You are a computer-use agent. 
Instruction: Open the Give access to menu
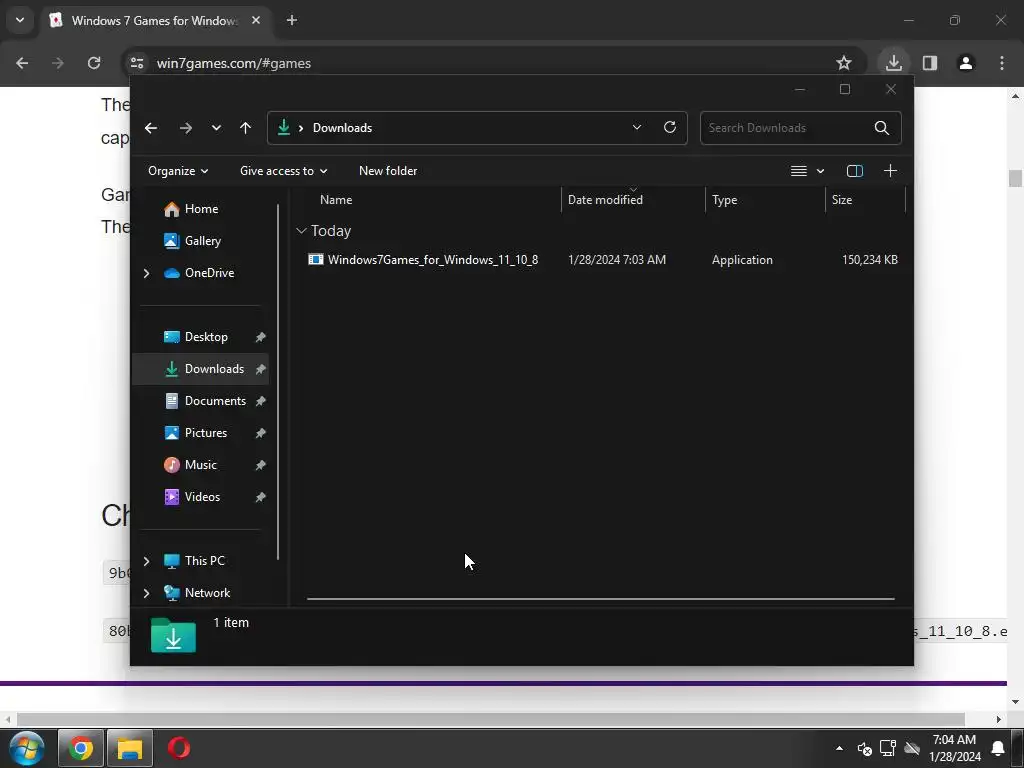[283, 171]
